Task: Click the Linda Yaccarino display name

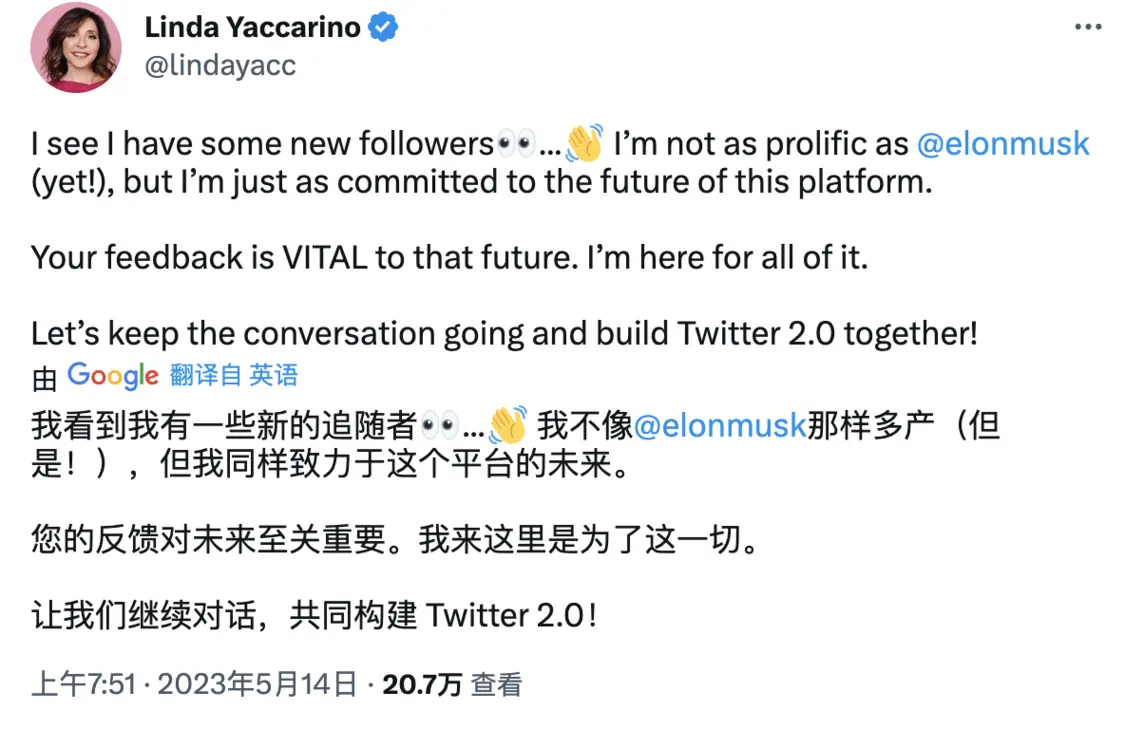Action: click(252, 28)
